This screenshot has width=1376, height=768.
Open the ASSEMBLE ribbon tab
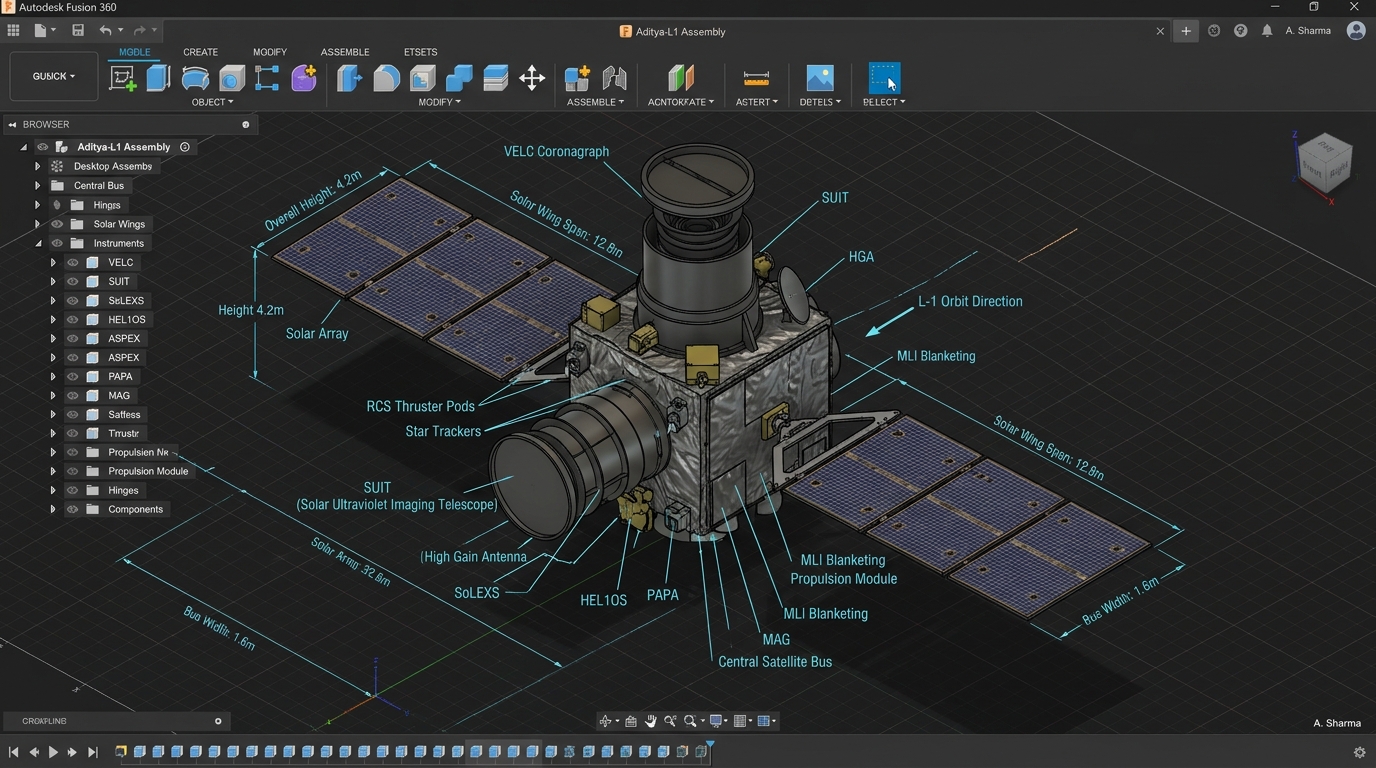pyautogui.click(x=345, y=52)
